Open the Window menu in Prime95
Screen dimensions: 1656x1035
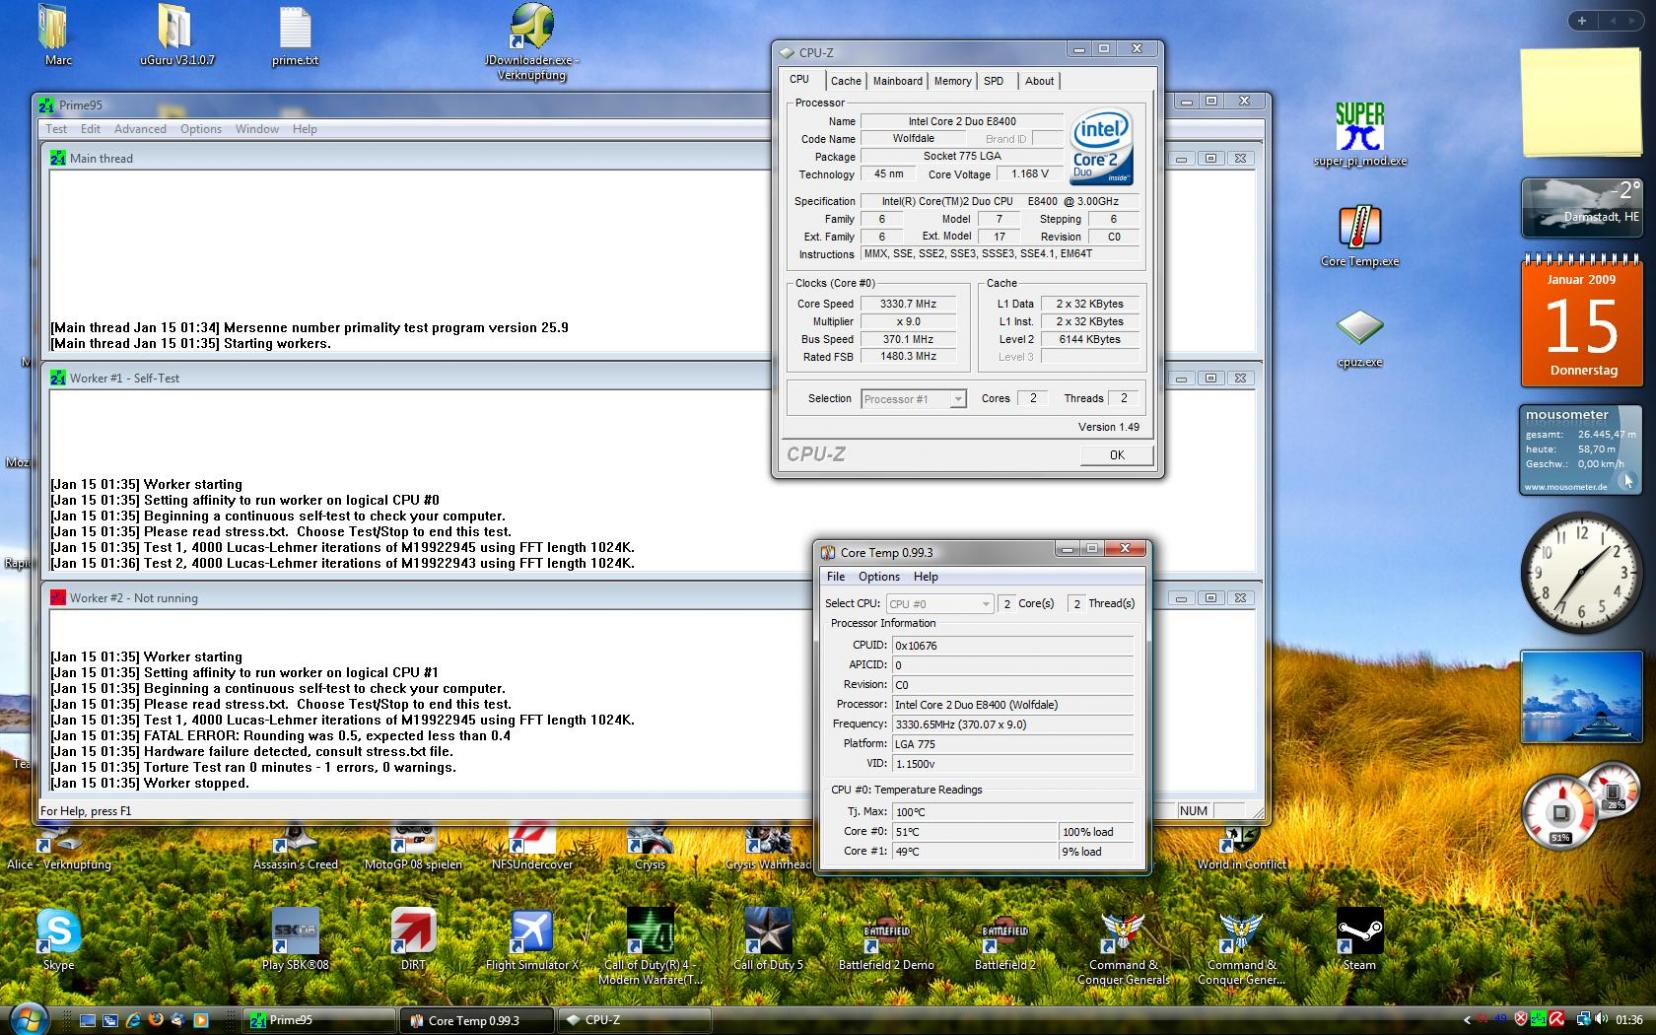tap(257, 129)
